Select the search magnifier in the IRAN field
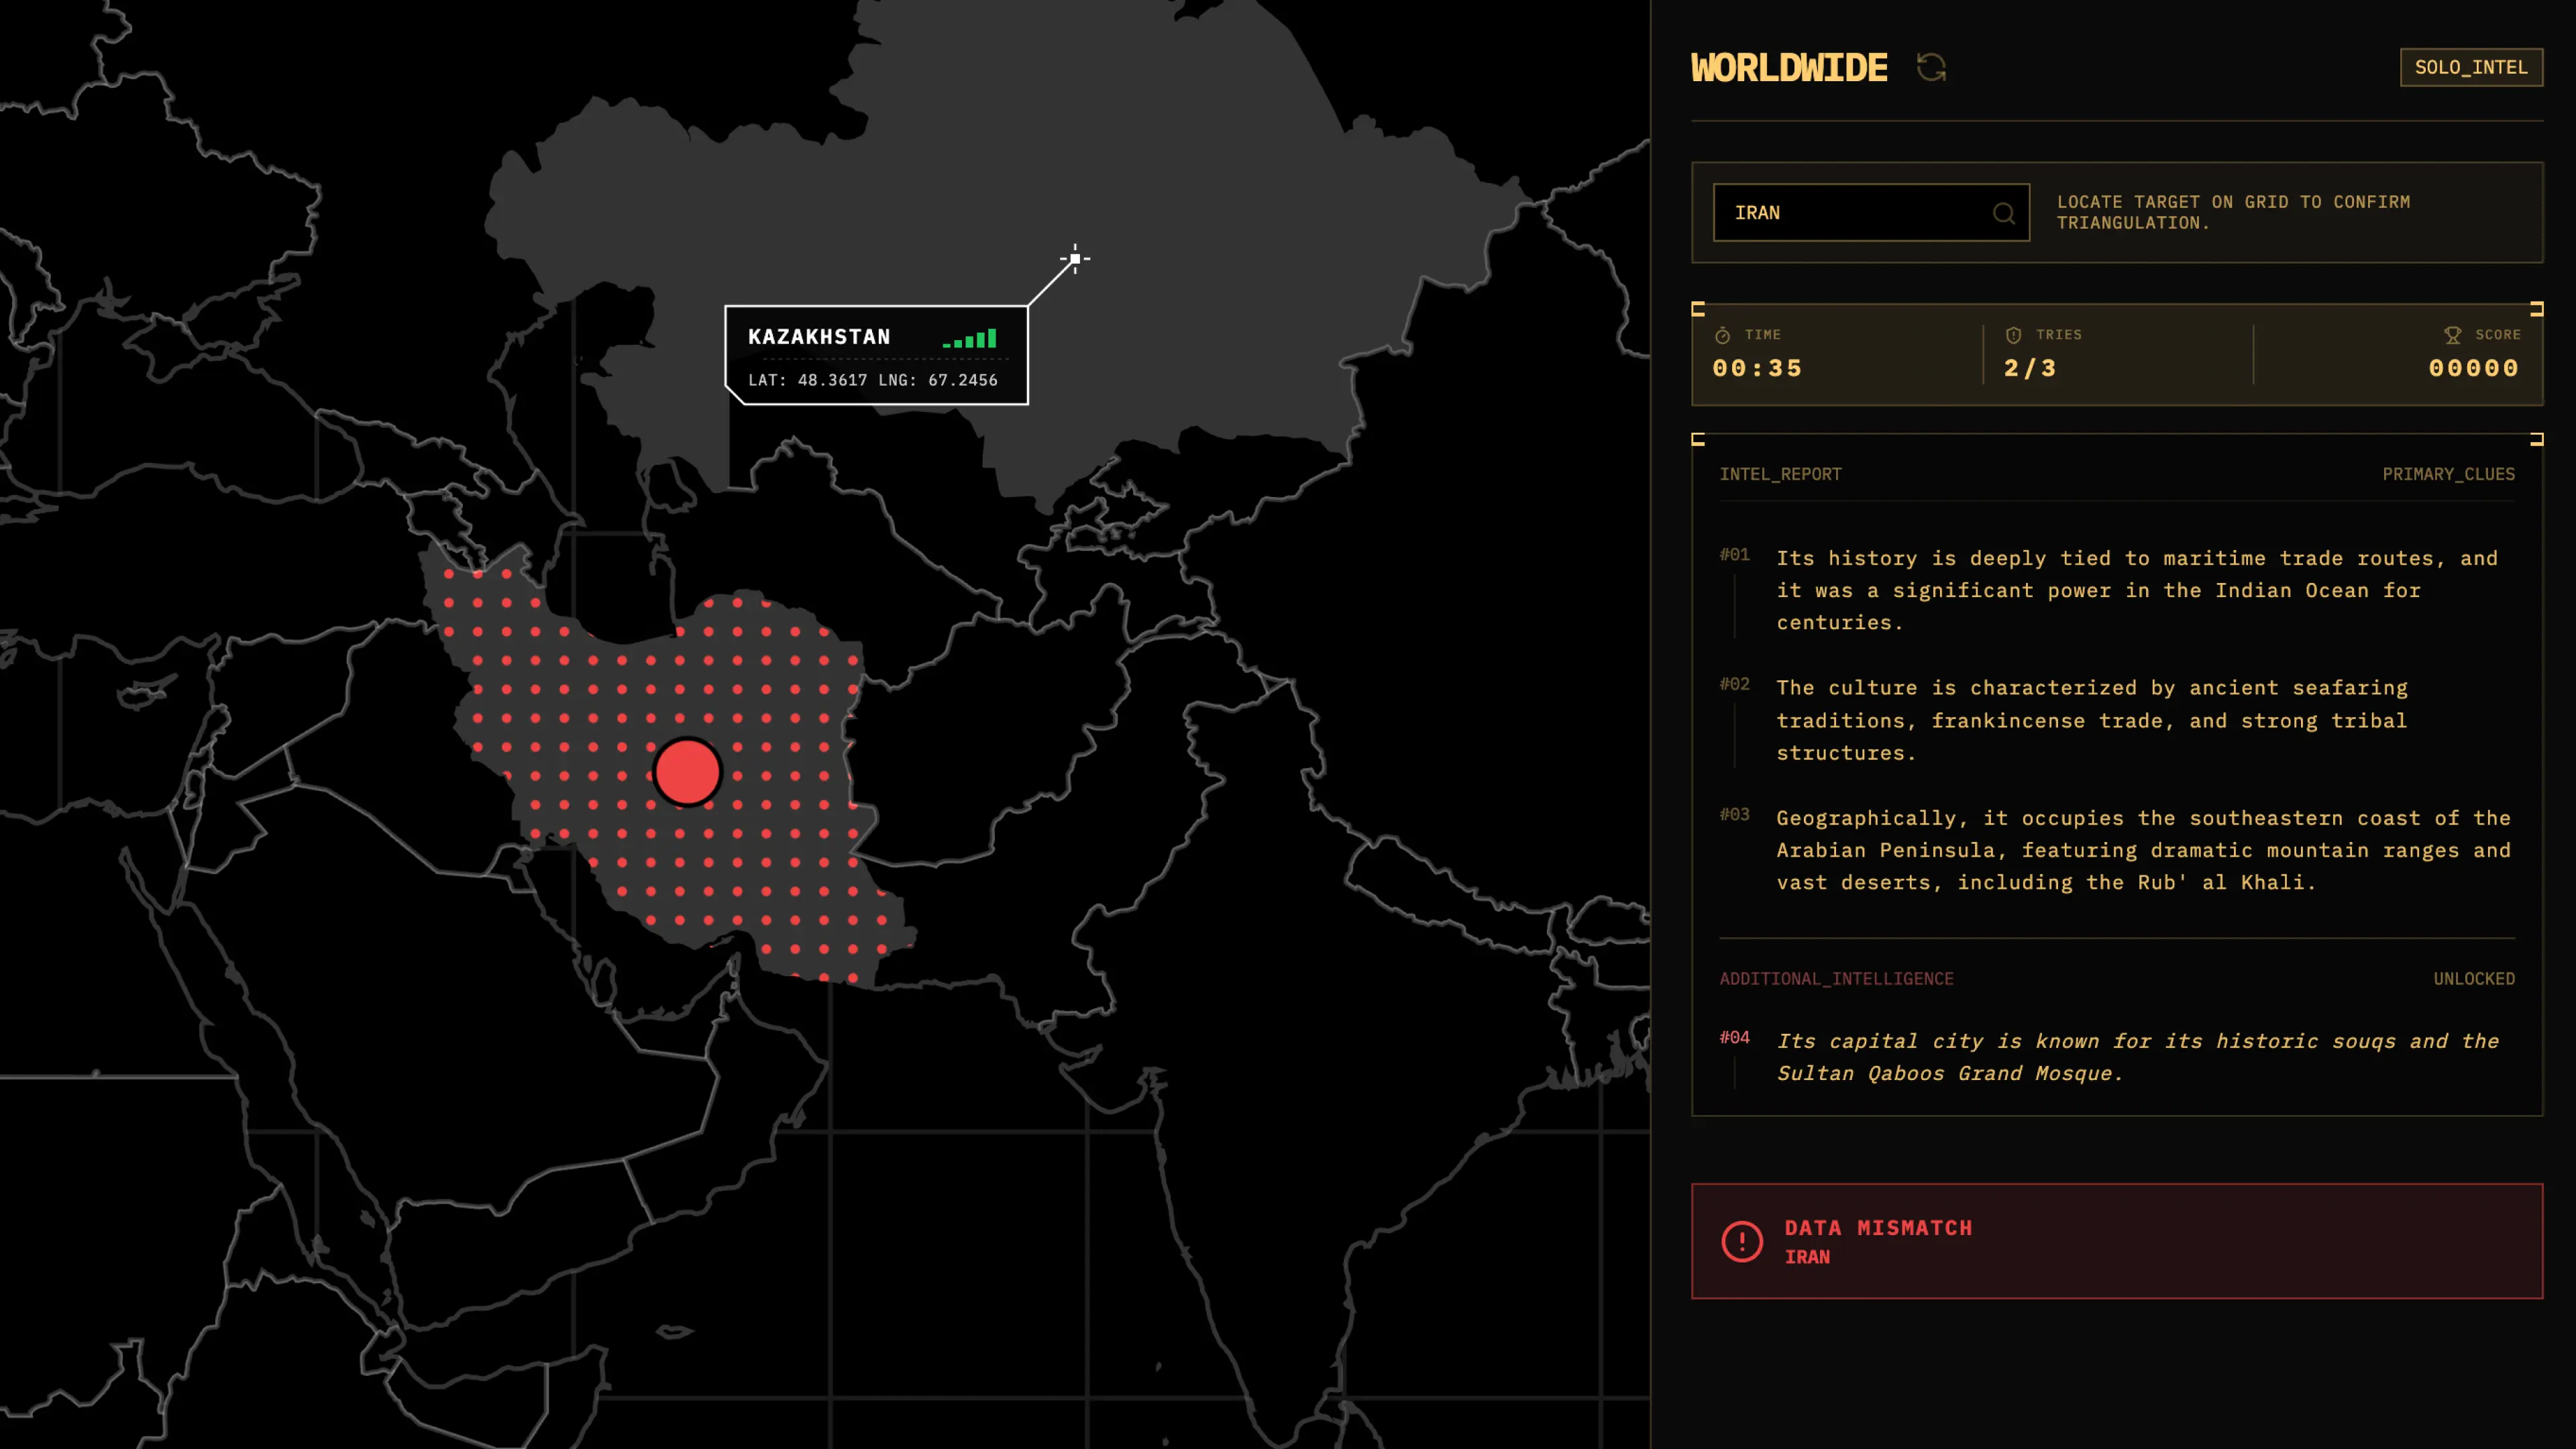 click(x=2004, y=213)
